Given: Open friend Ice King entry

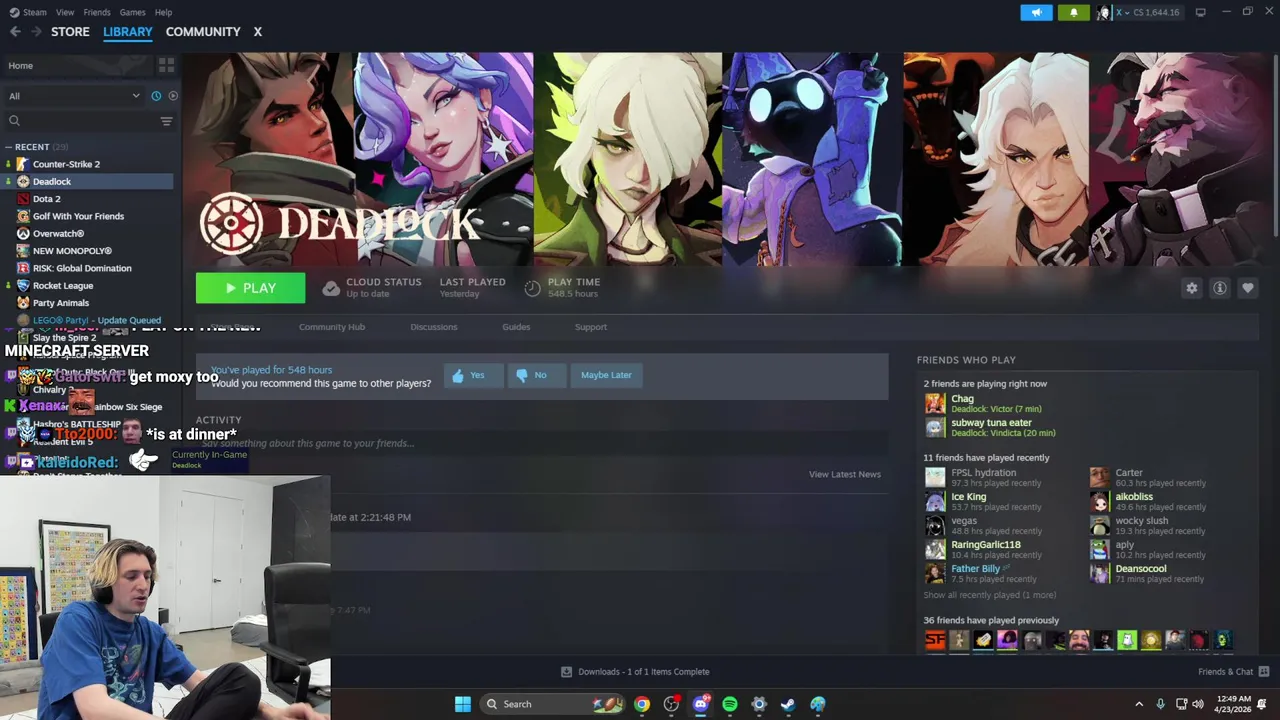Looking at the screenshot, I should [x=984, y=501].
